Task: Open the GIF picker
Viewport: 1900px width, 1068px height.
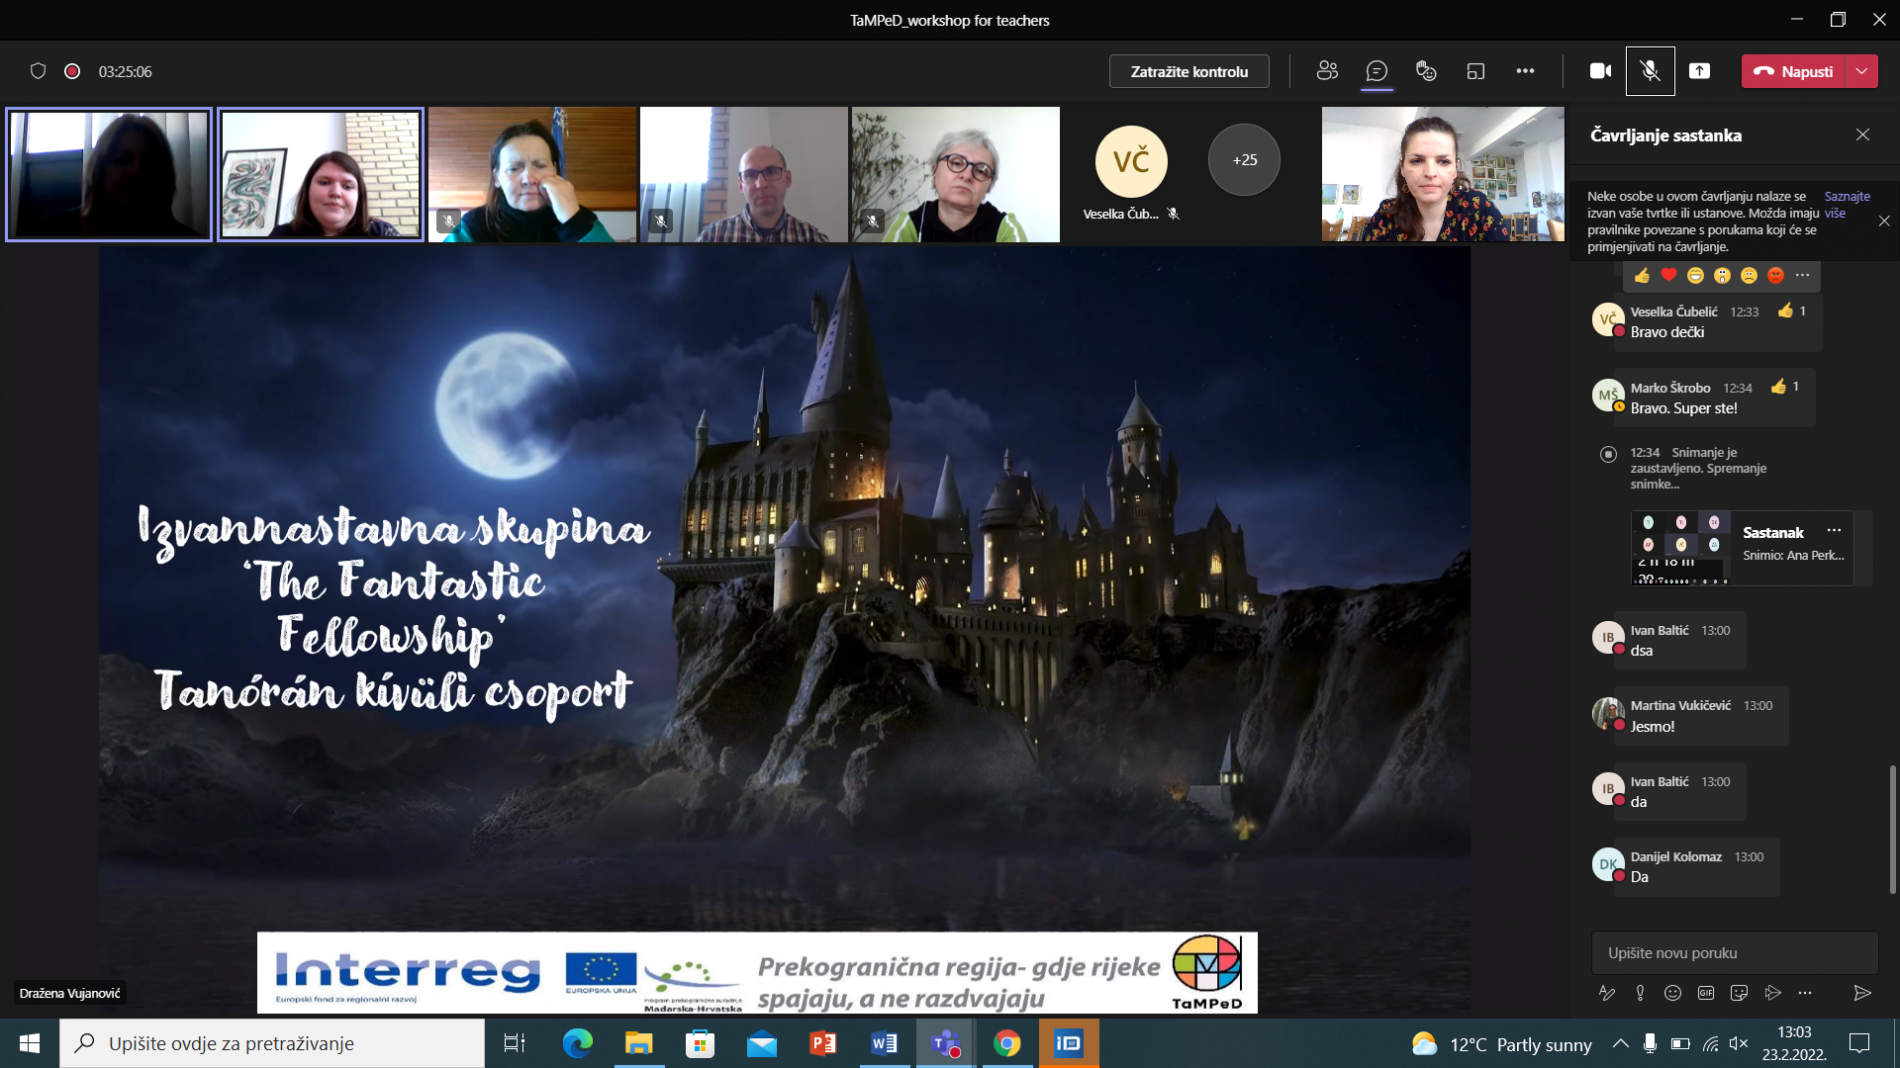Action: click(x=1706, y=993)
